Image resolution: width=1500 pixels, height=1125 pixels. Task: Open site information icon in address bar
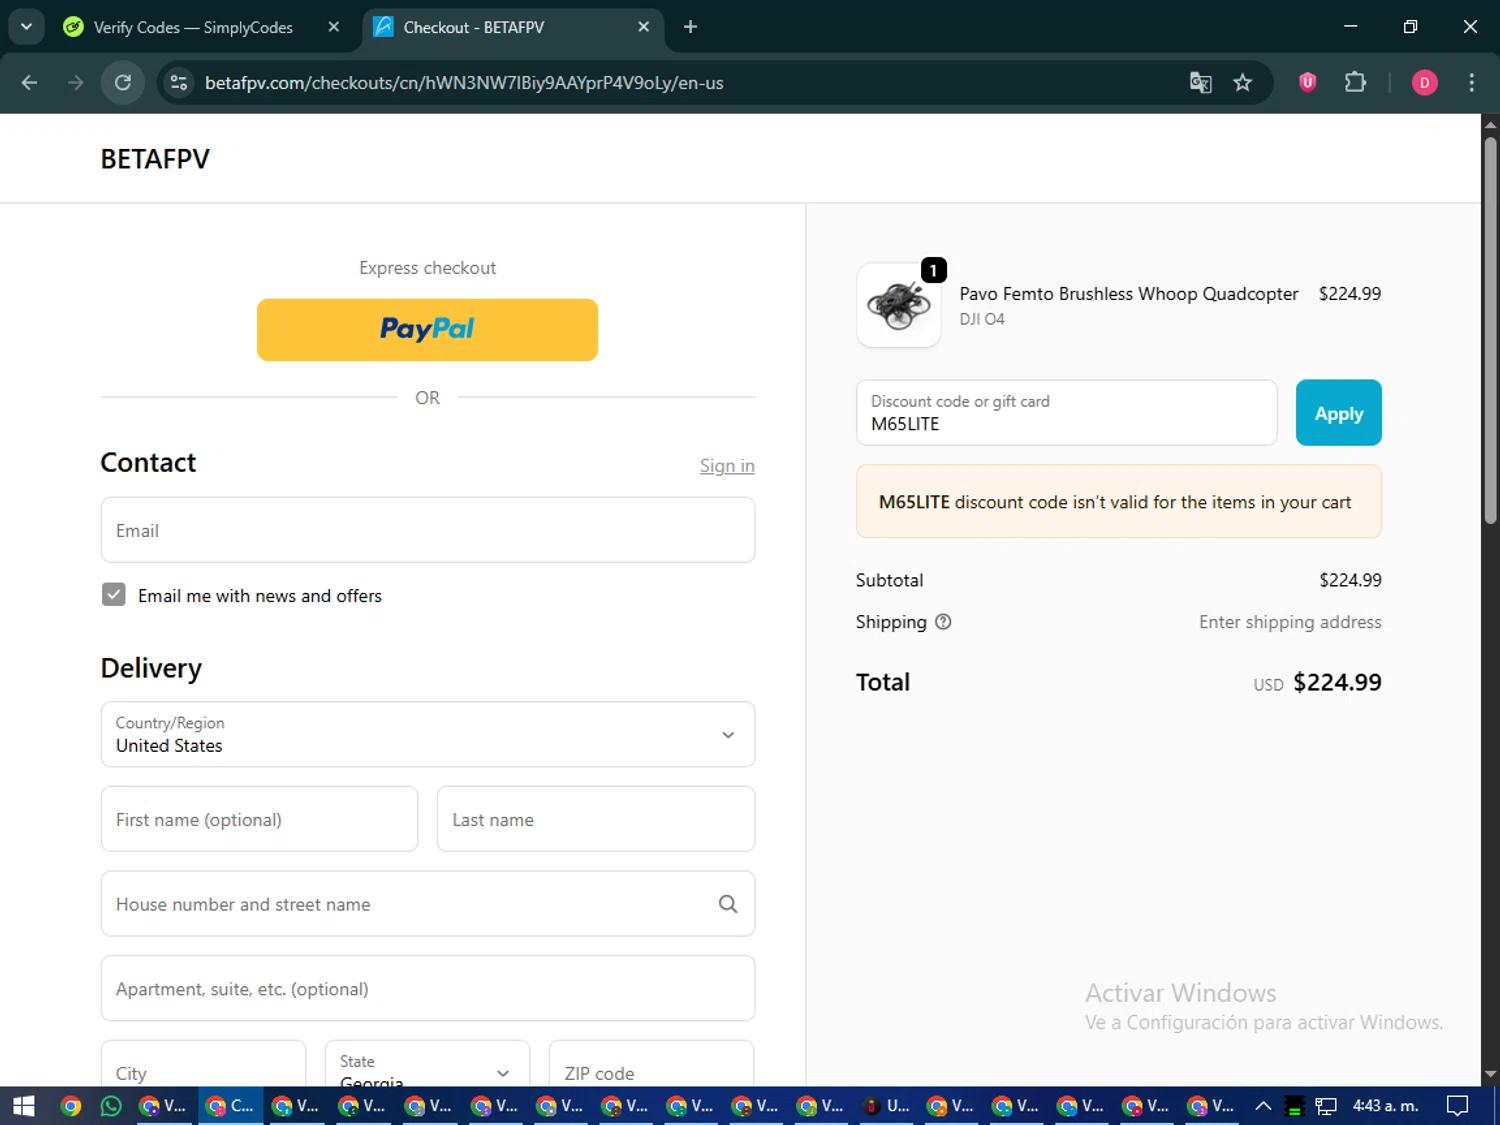coord(179,83)
